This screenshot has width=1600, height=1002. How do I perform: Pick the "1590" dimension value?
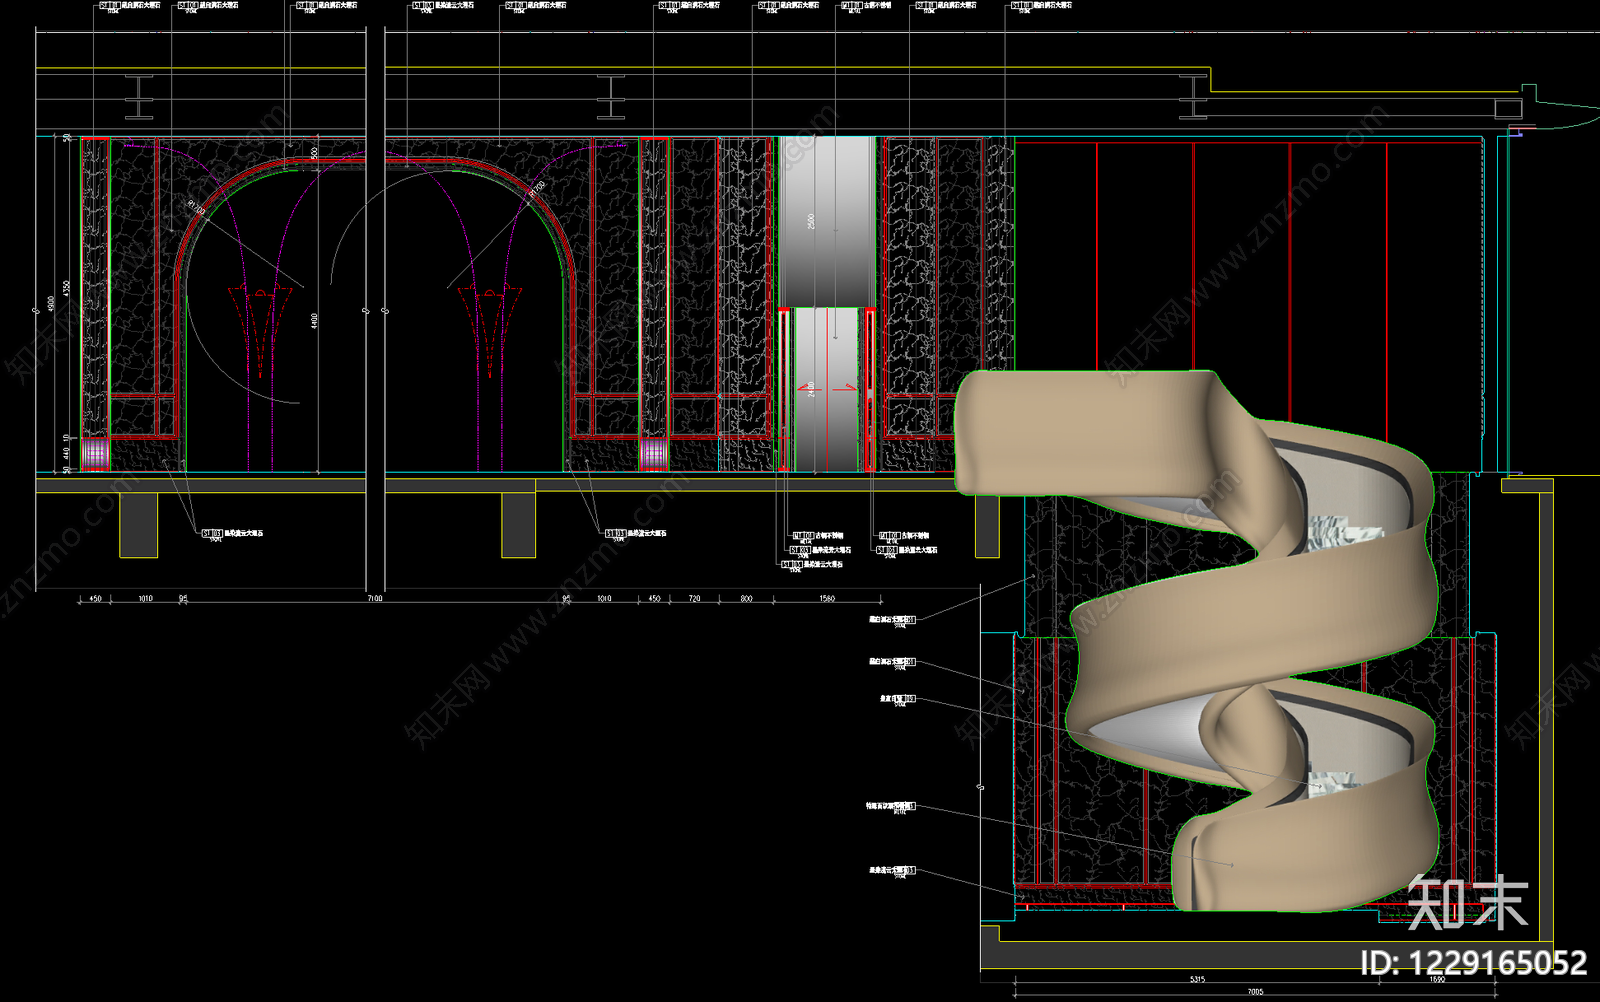point(1437,979)
